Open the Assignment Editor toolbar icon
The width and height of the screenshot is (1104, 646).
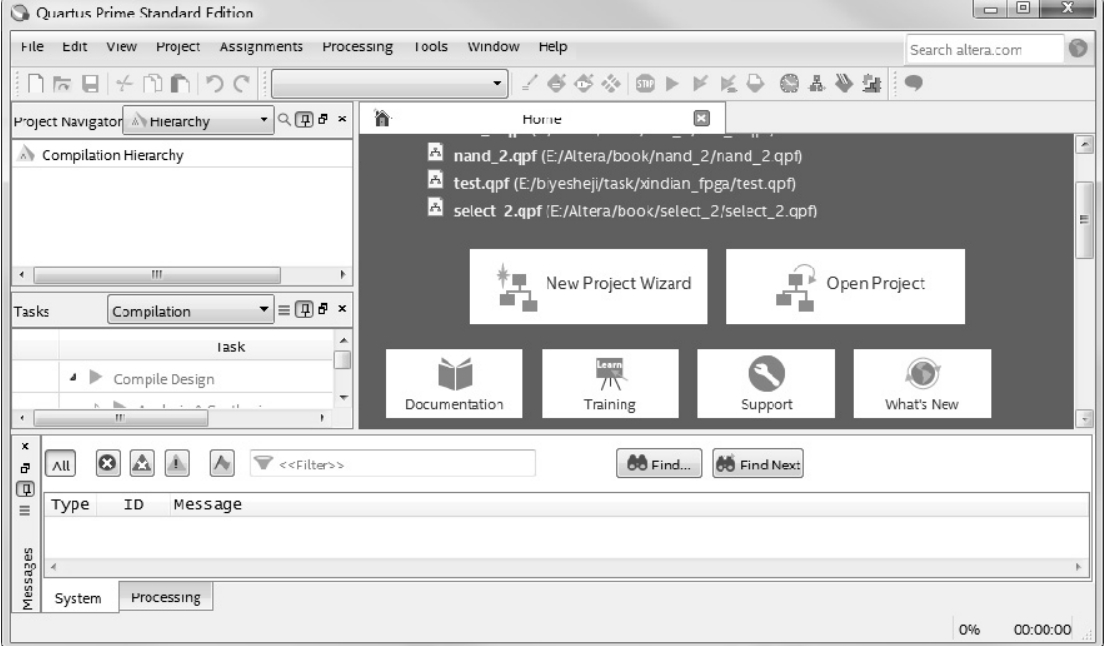tap(556, 84)
